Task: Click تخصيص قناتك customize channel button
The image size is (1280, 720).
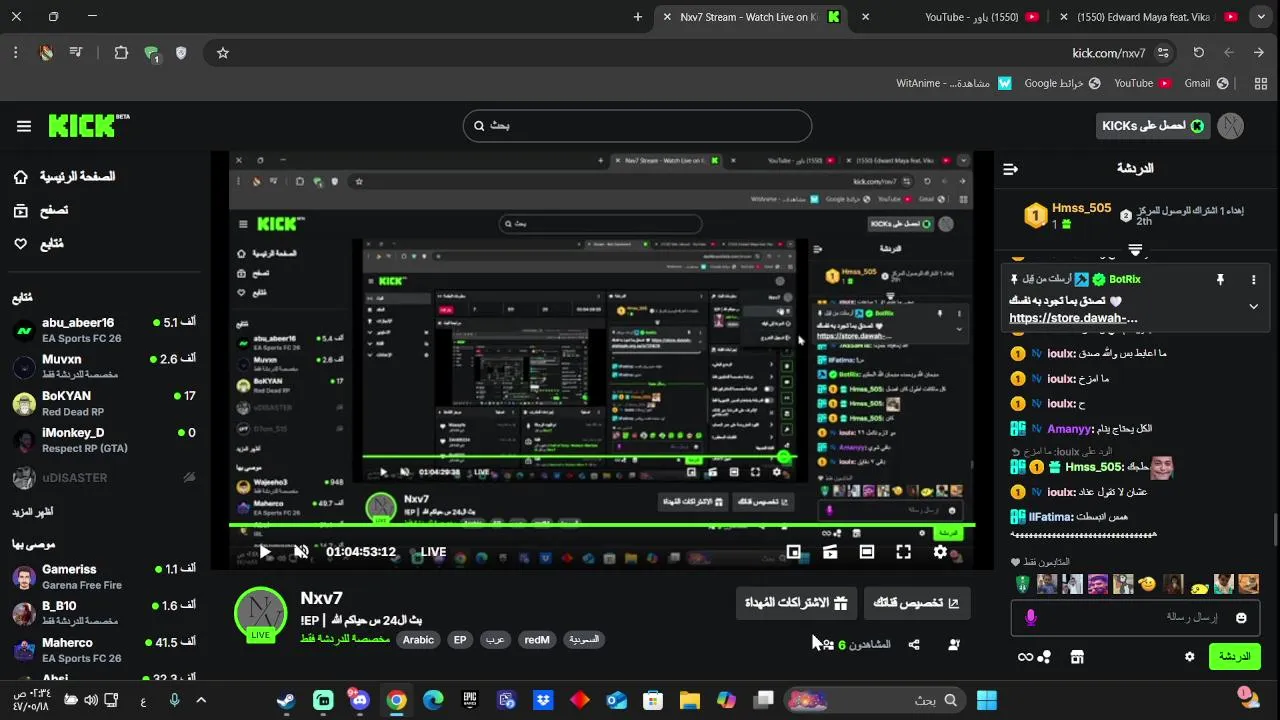Action: (916, 603)
